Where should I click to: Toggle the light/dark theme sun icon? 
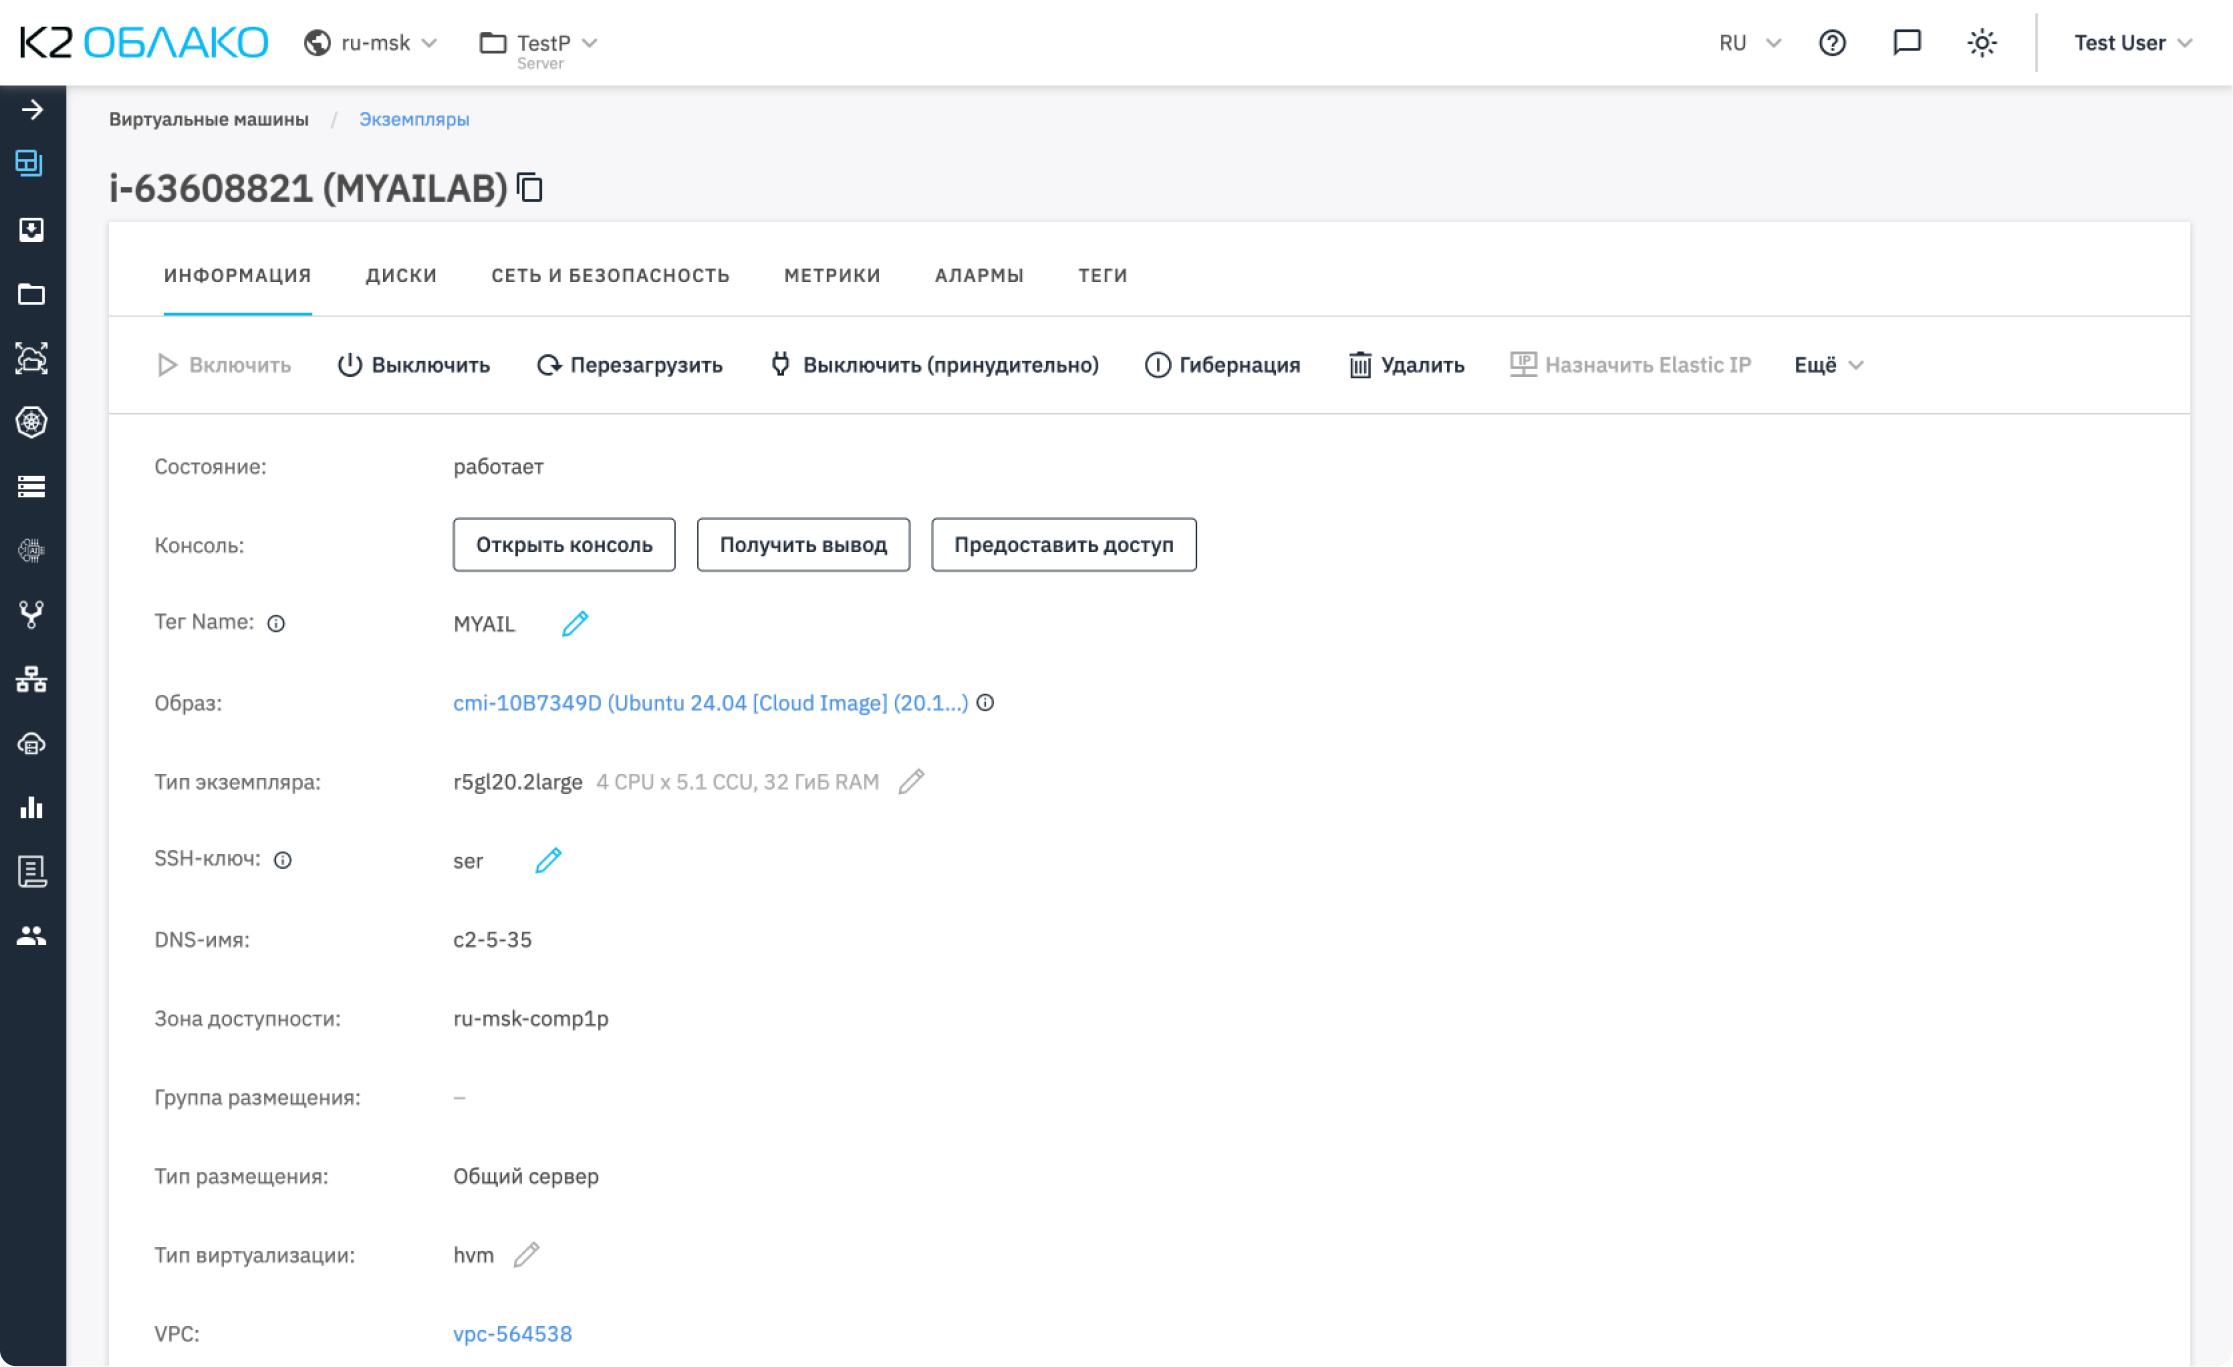(1981, 43)
